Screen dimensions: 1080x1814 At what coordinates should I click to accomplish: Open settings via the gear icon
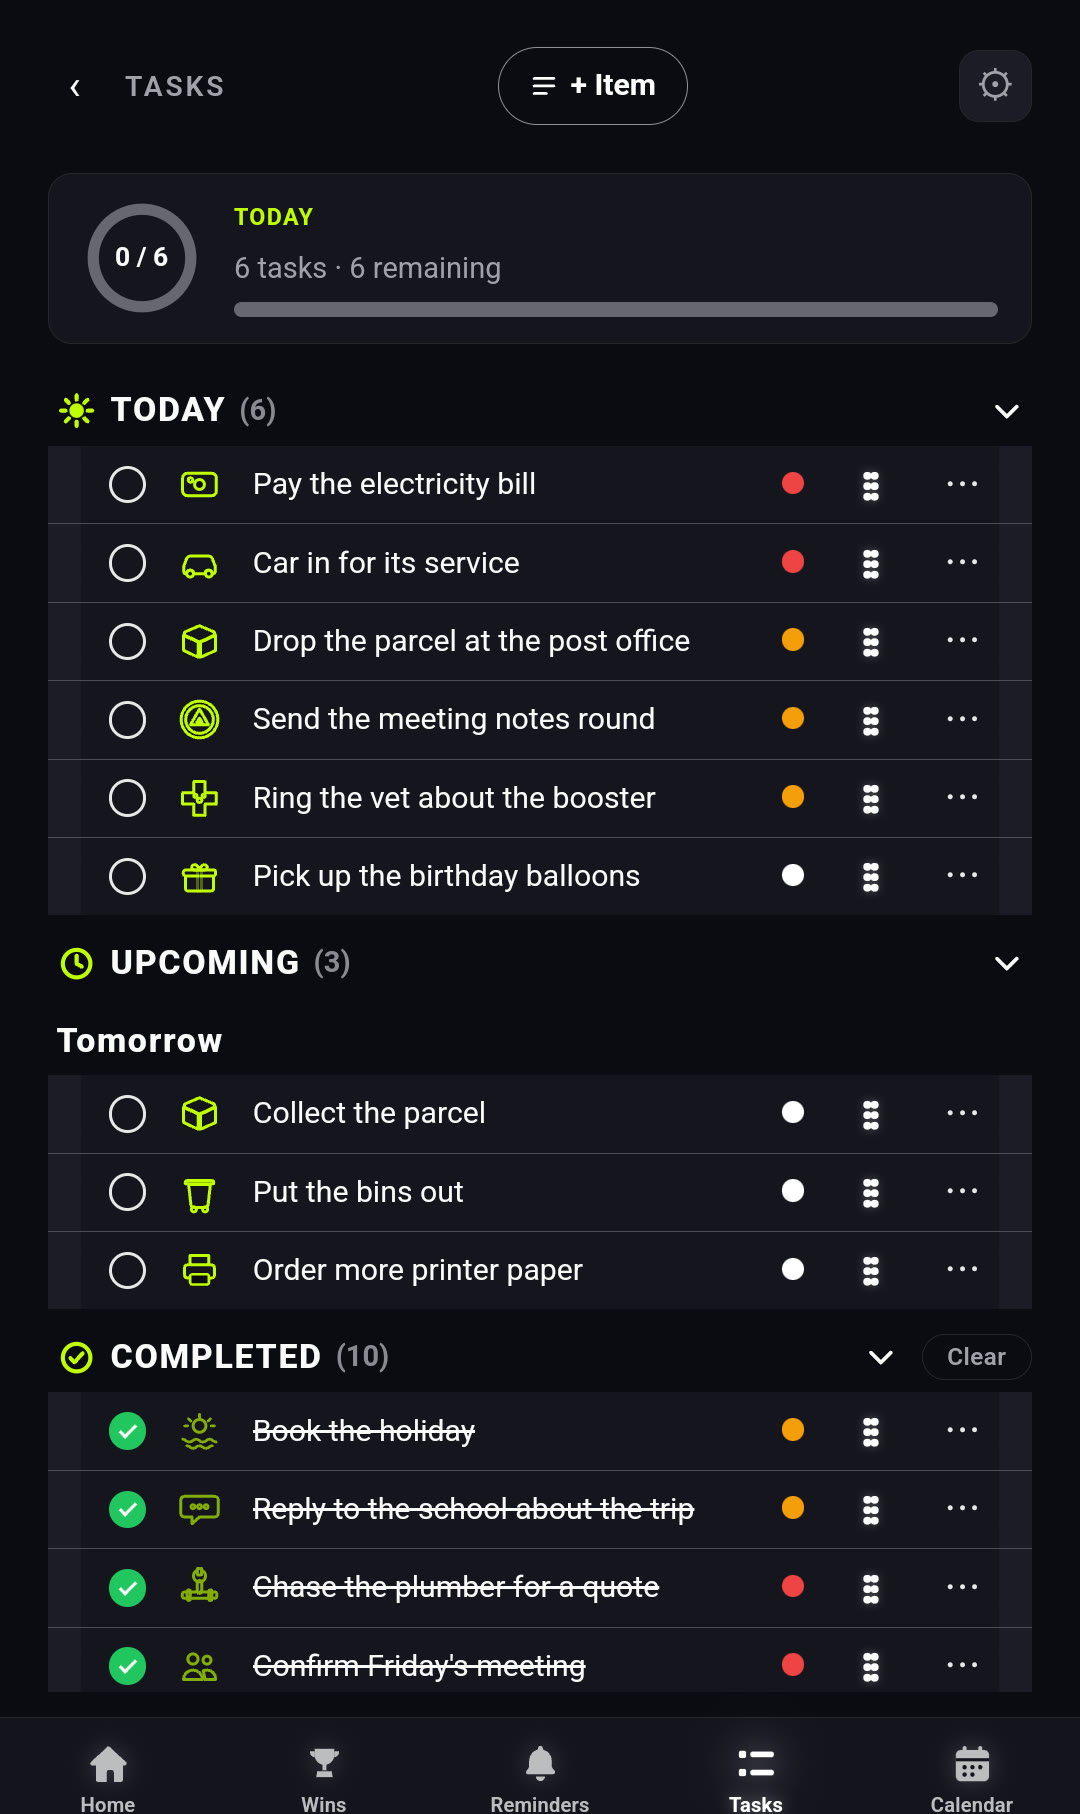coord(995,86)
